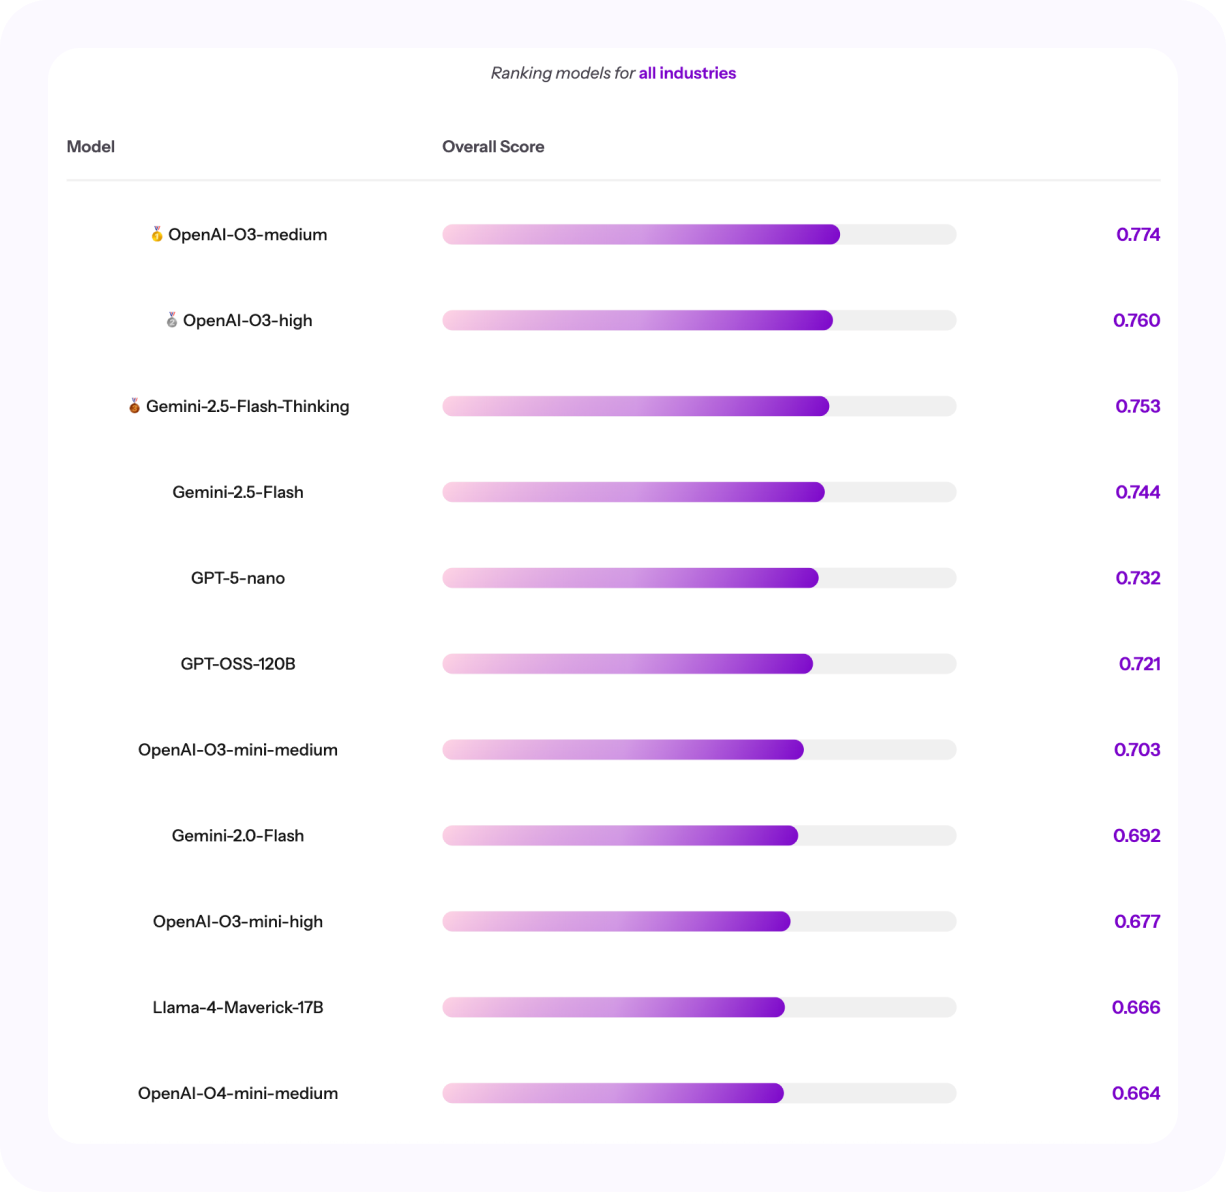This screenshot has height=1192, width=1226.
Task: Click the score bar for Gemini-2.5-Flash-Thinking
Action: [699, 406]
